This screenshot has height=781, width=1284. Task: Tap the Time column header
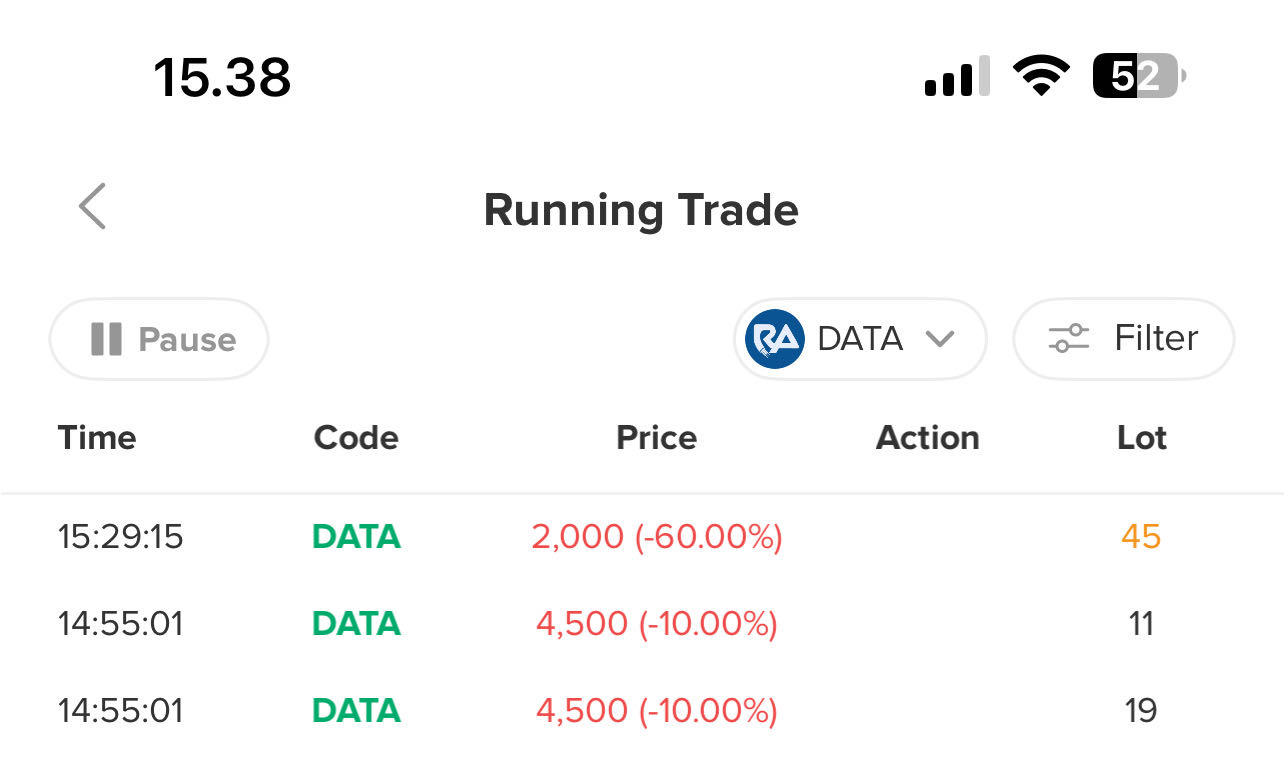click(97, 438)
